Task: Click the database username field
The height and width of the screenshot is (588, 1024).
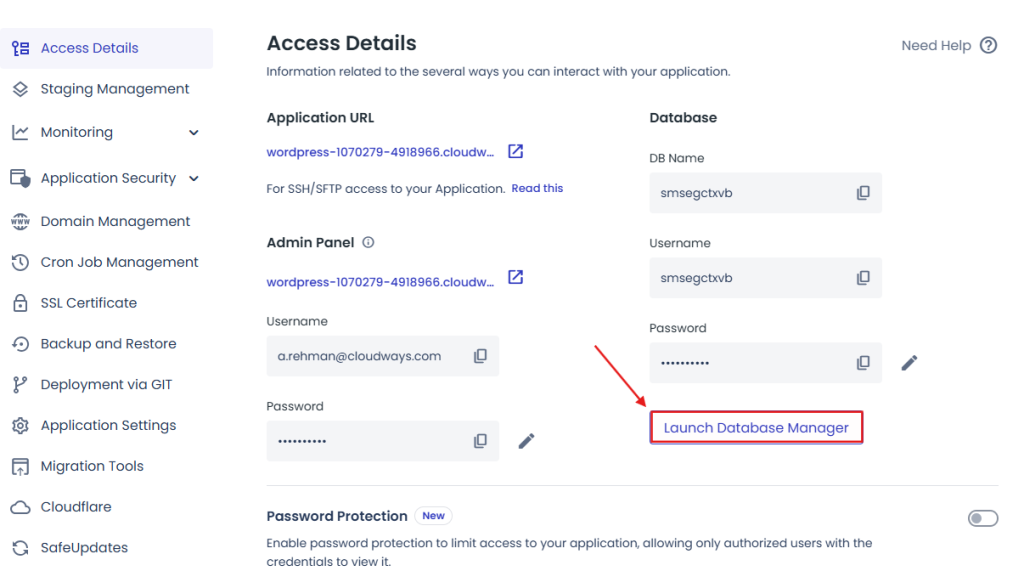Action: tap(765, 277)
